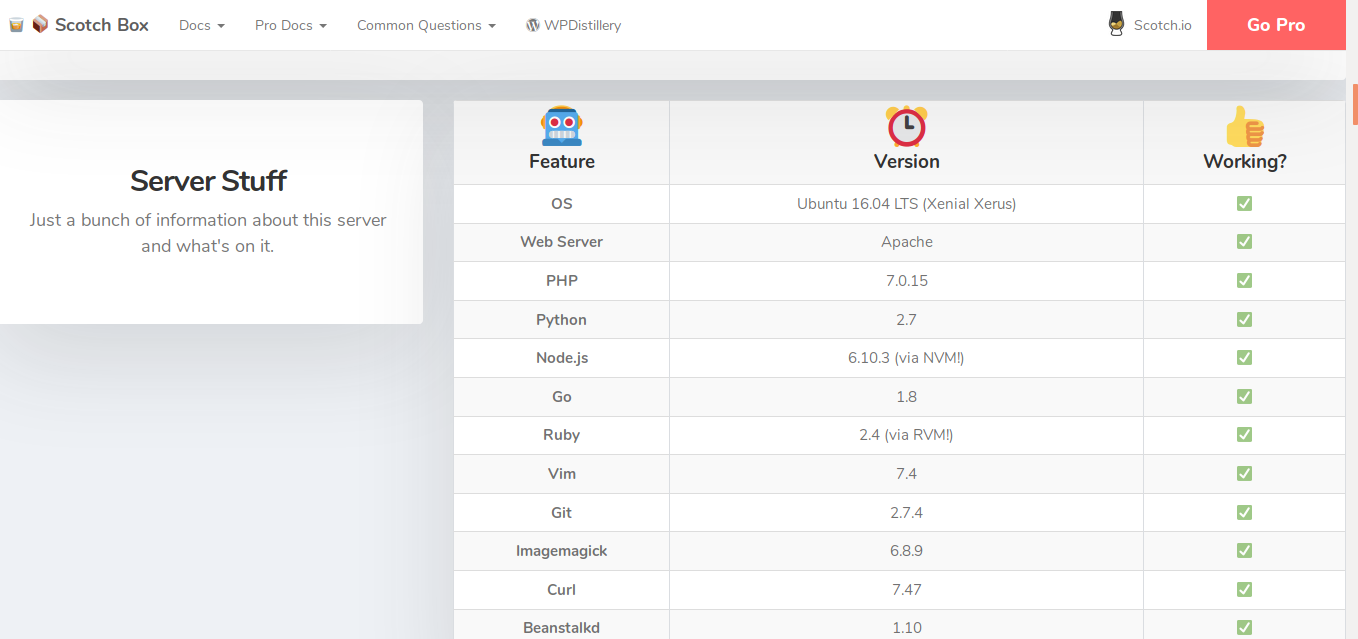
Task: Click the WordPress icon beside WPDistillery
Action: pyautogui.click(x=533, y=25)
